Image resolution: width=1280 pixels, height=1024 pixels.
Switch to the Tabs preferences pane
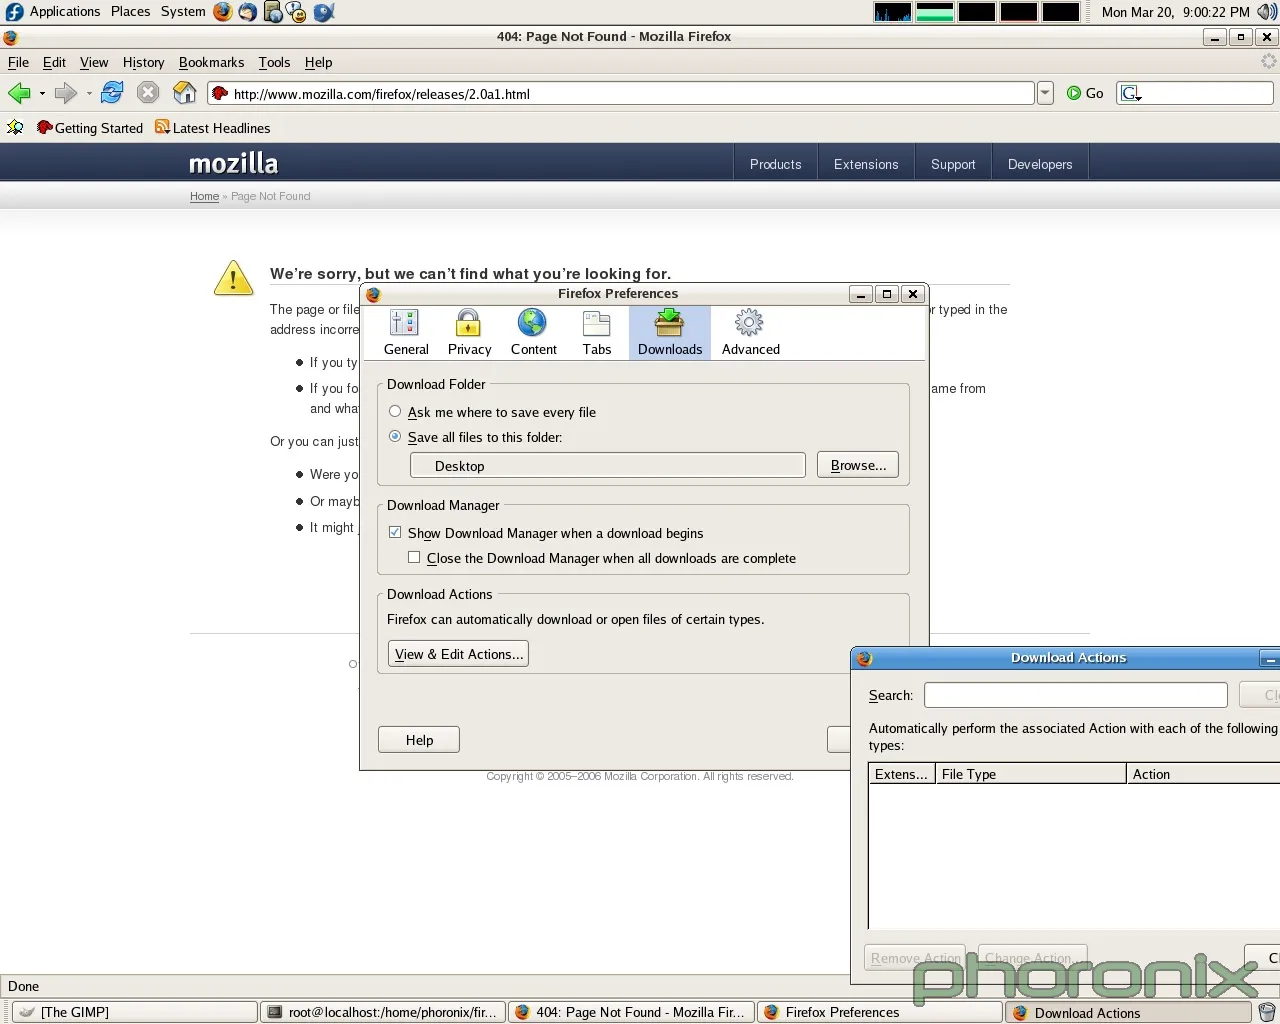coord(597,332)
